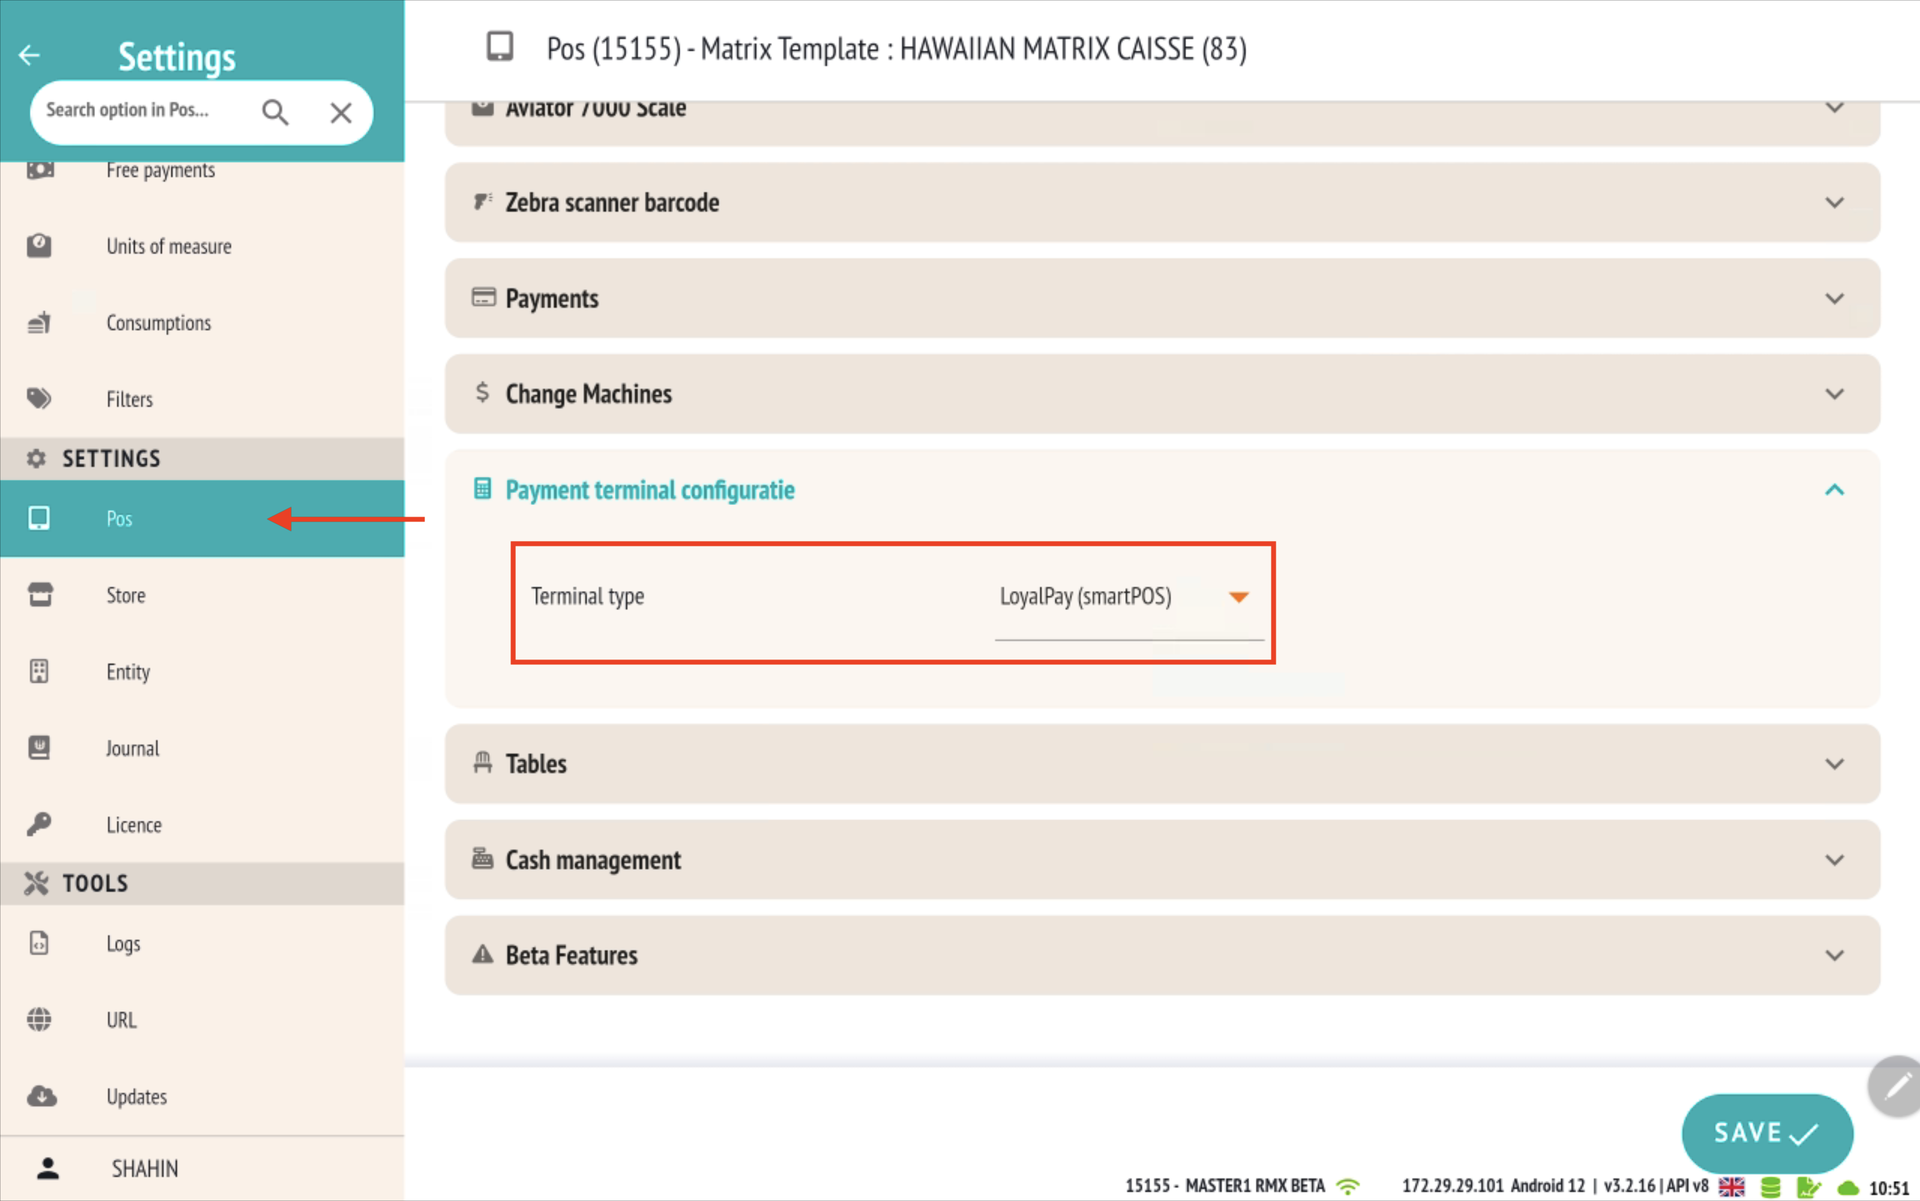Click the back arrow in Settings header

coord(29,55)
